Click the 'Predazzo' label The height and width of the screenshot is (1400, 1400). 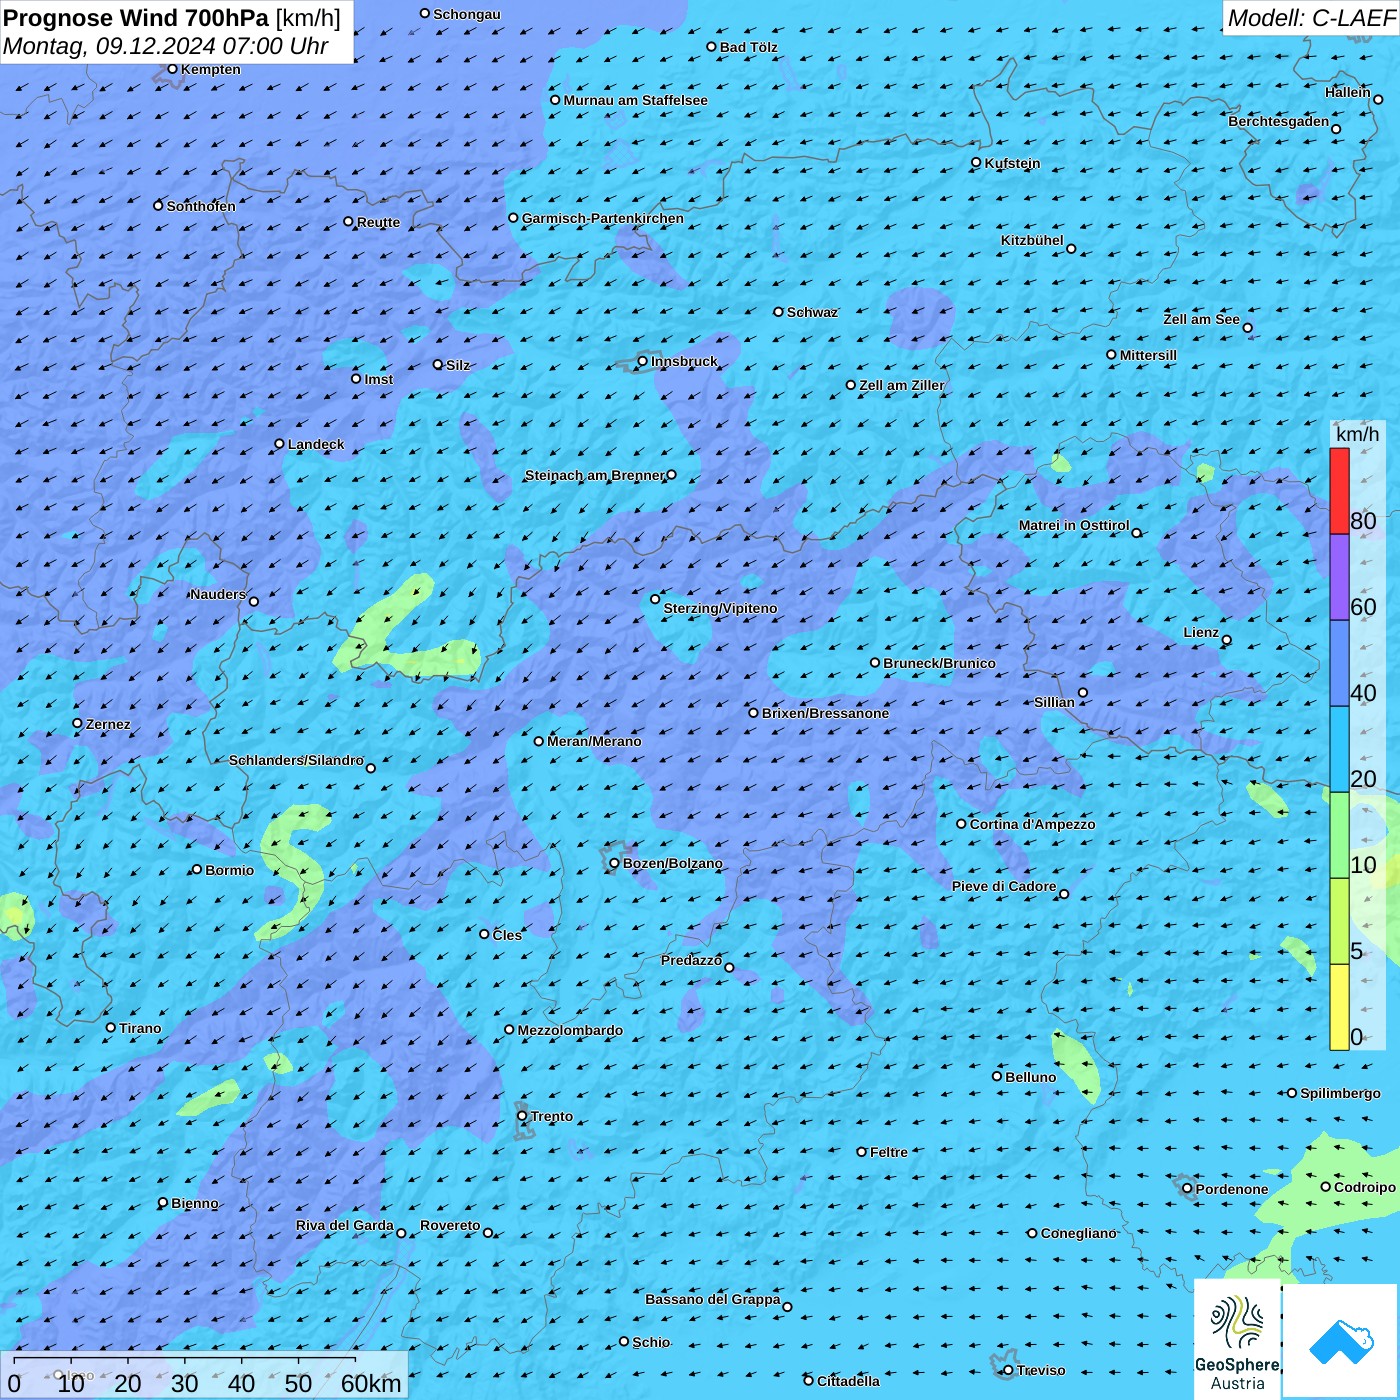[692, 960]
